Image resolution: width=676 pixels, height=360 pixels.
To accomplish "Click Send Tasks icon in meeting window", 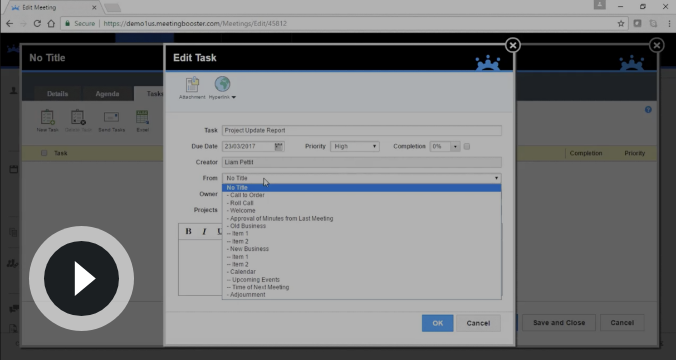I will pos(111,117).
